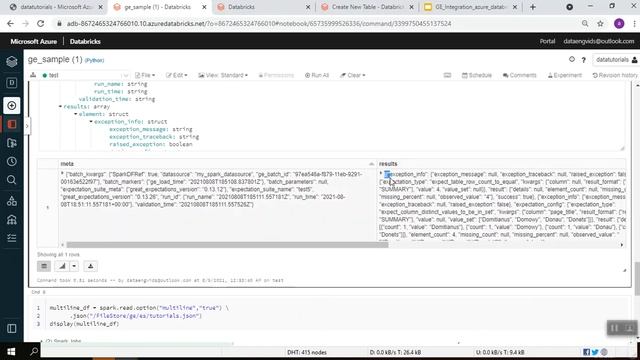Click the keyboard shortcuts icon

pyautogui.click(x=447, y=75)
